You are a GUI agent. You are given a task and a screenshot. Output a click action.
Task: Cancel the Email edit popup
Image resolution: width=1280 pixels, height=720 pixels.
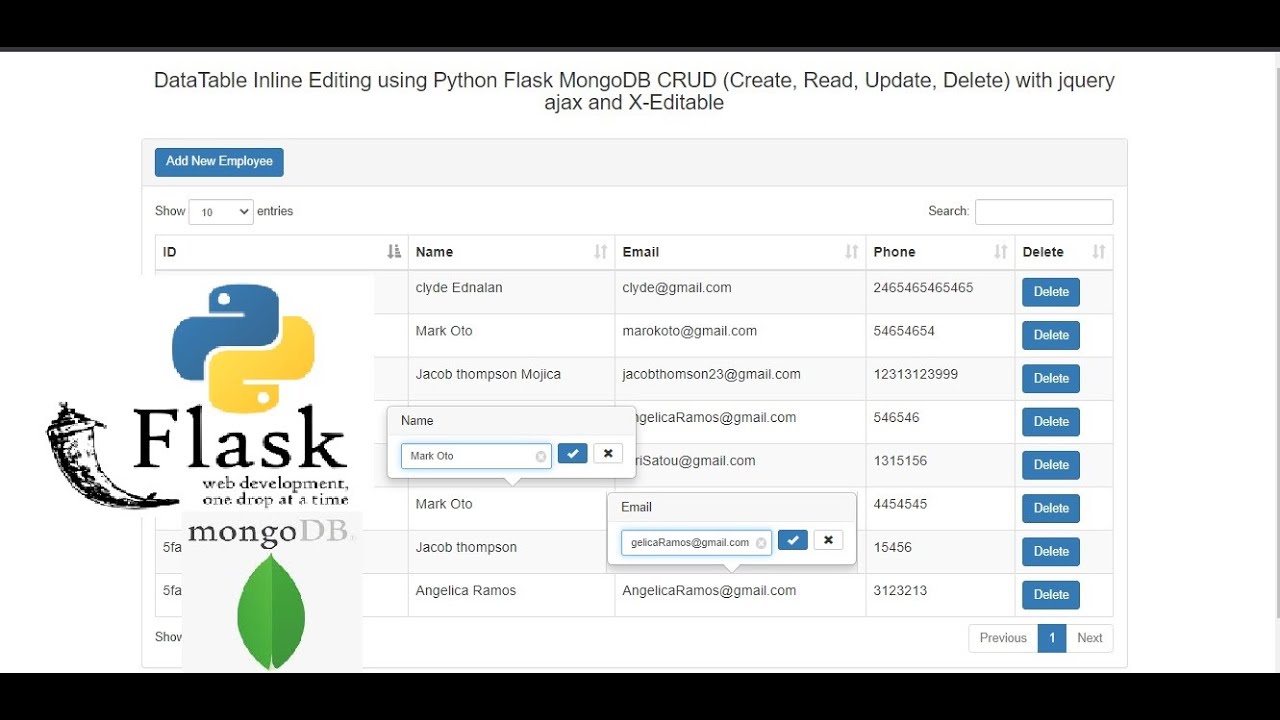coord(828,540)
